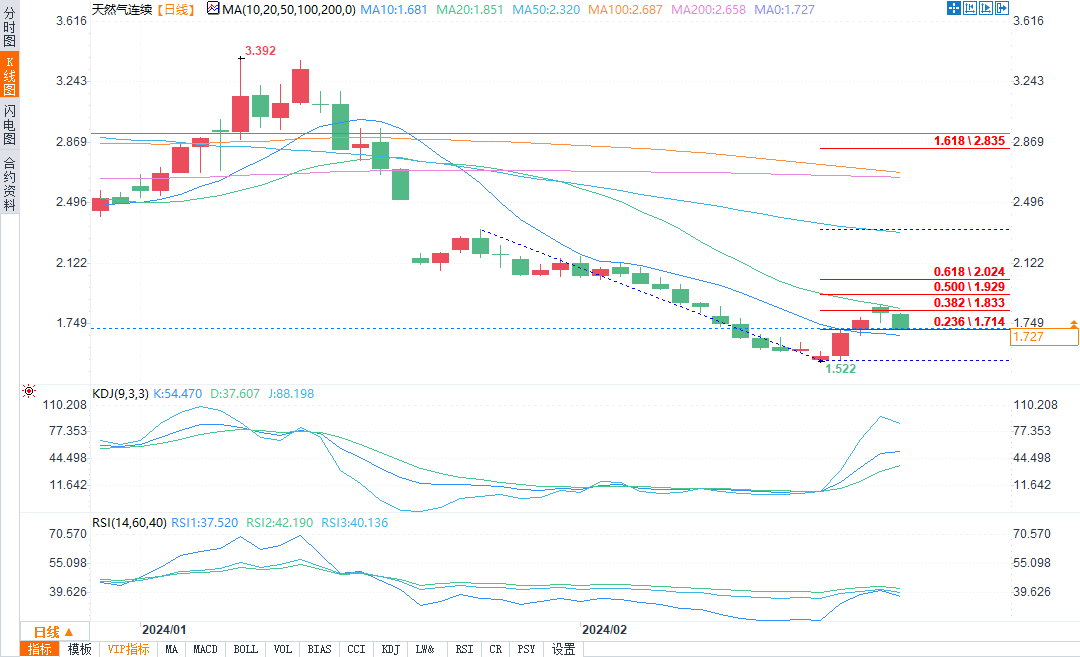Select the K线图 side tab
The height and width of the screenshot is (657, 1080).
9,72
